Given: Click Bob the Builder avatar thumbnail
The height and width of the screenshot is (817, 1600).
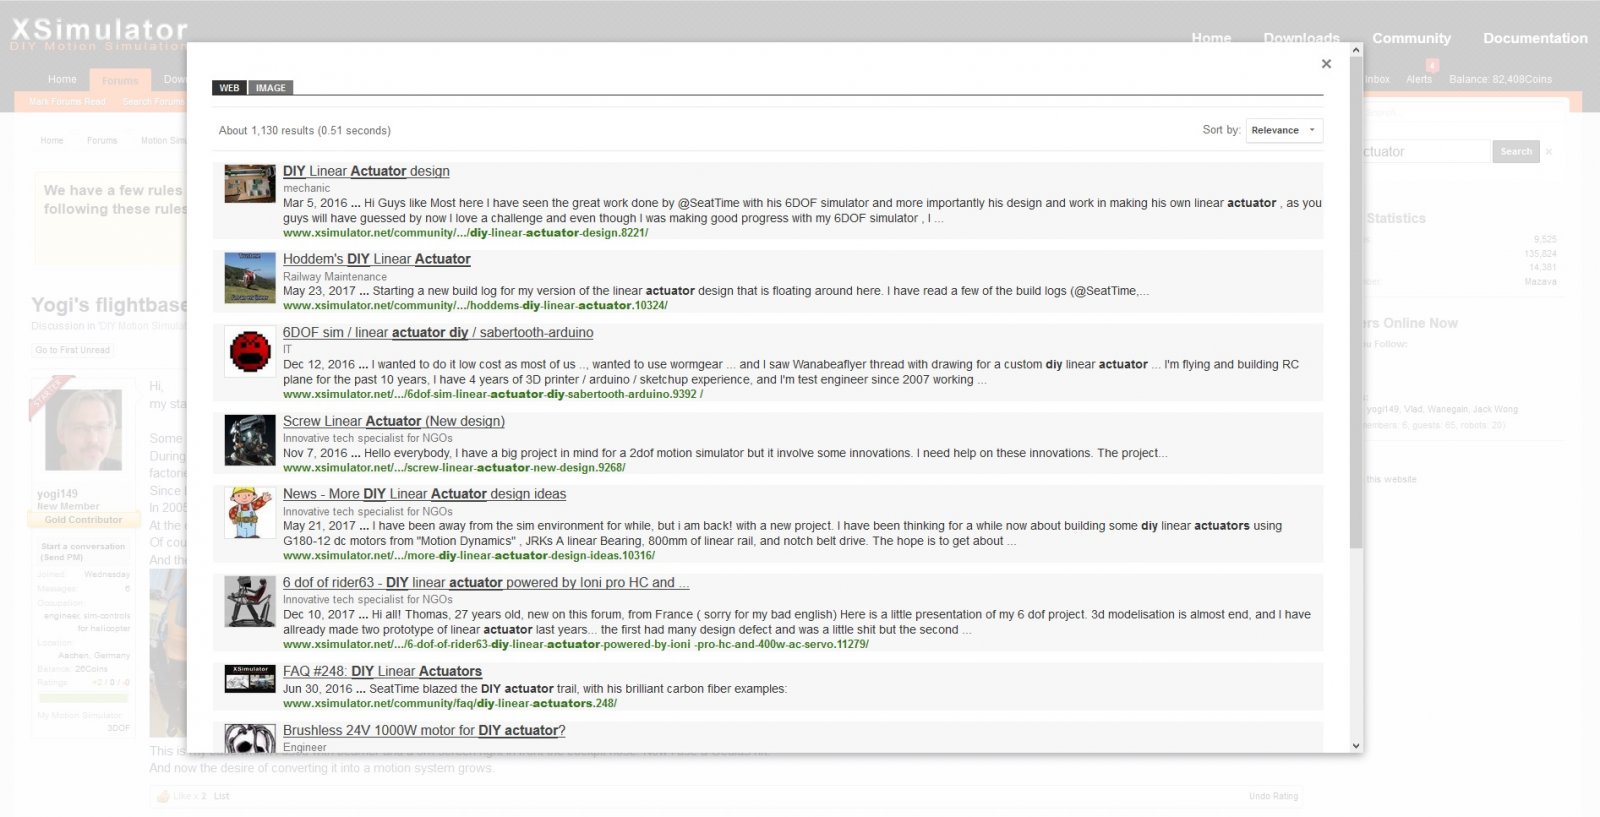Looking at the screenshot, I should tap(250, 512).
